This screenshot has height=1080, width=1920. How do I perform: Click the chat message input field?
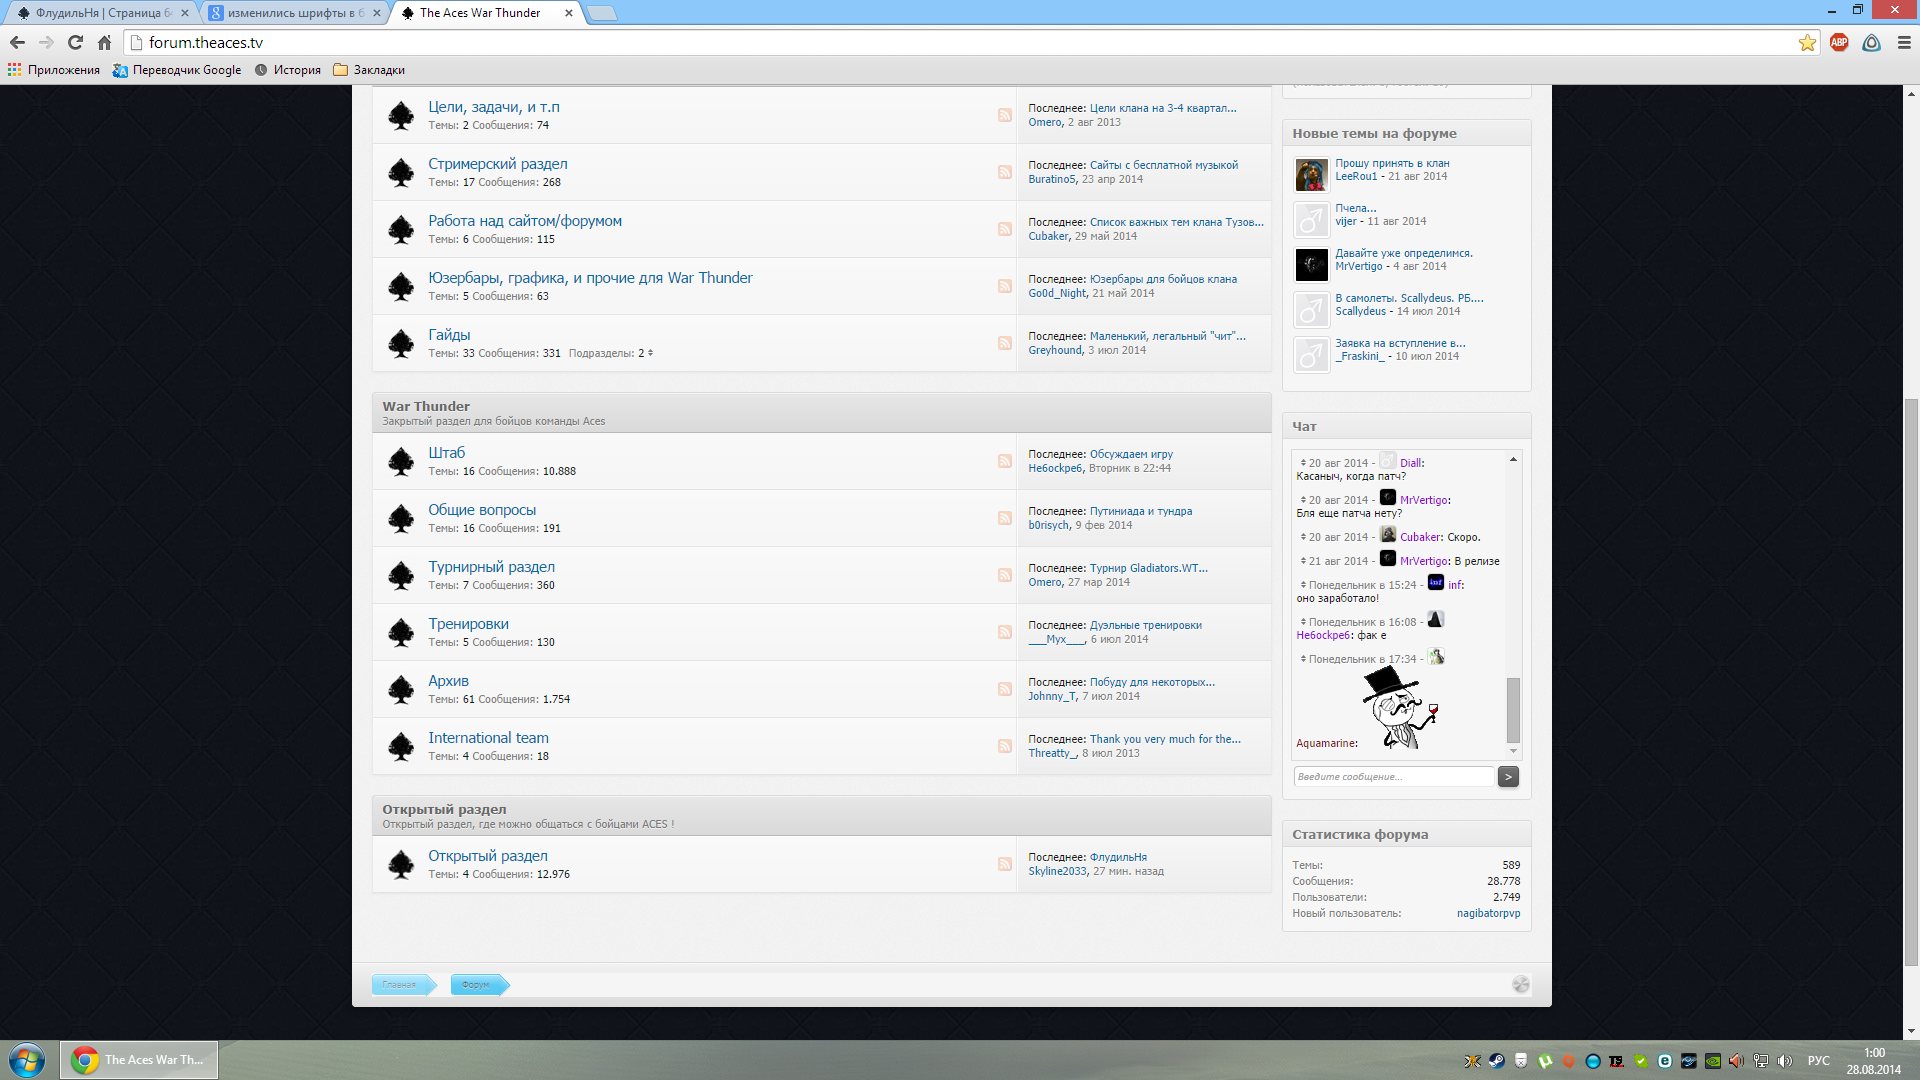click(x=1394, y=777)
